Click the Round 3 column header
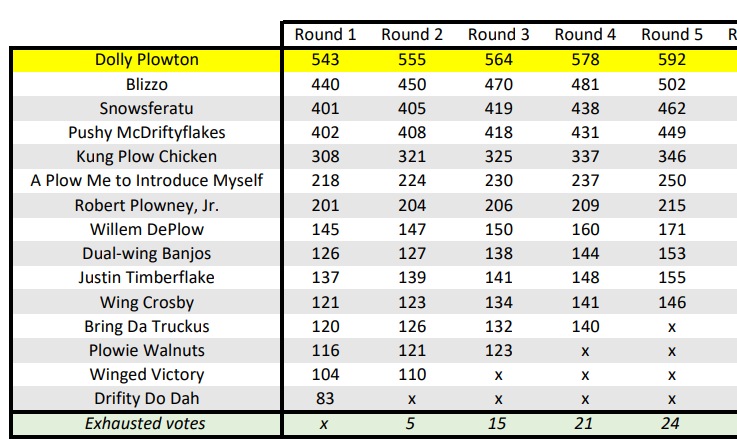 tap(499, 35)
